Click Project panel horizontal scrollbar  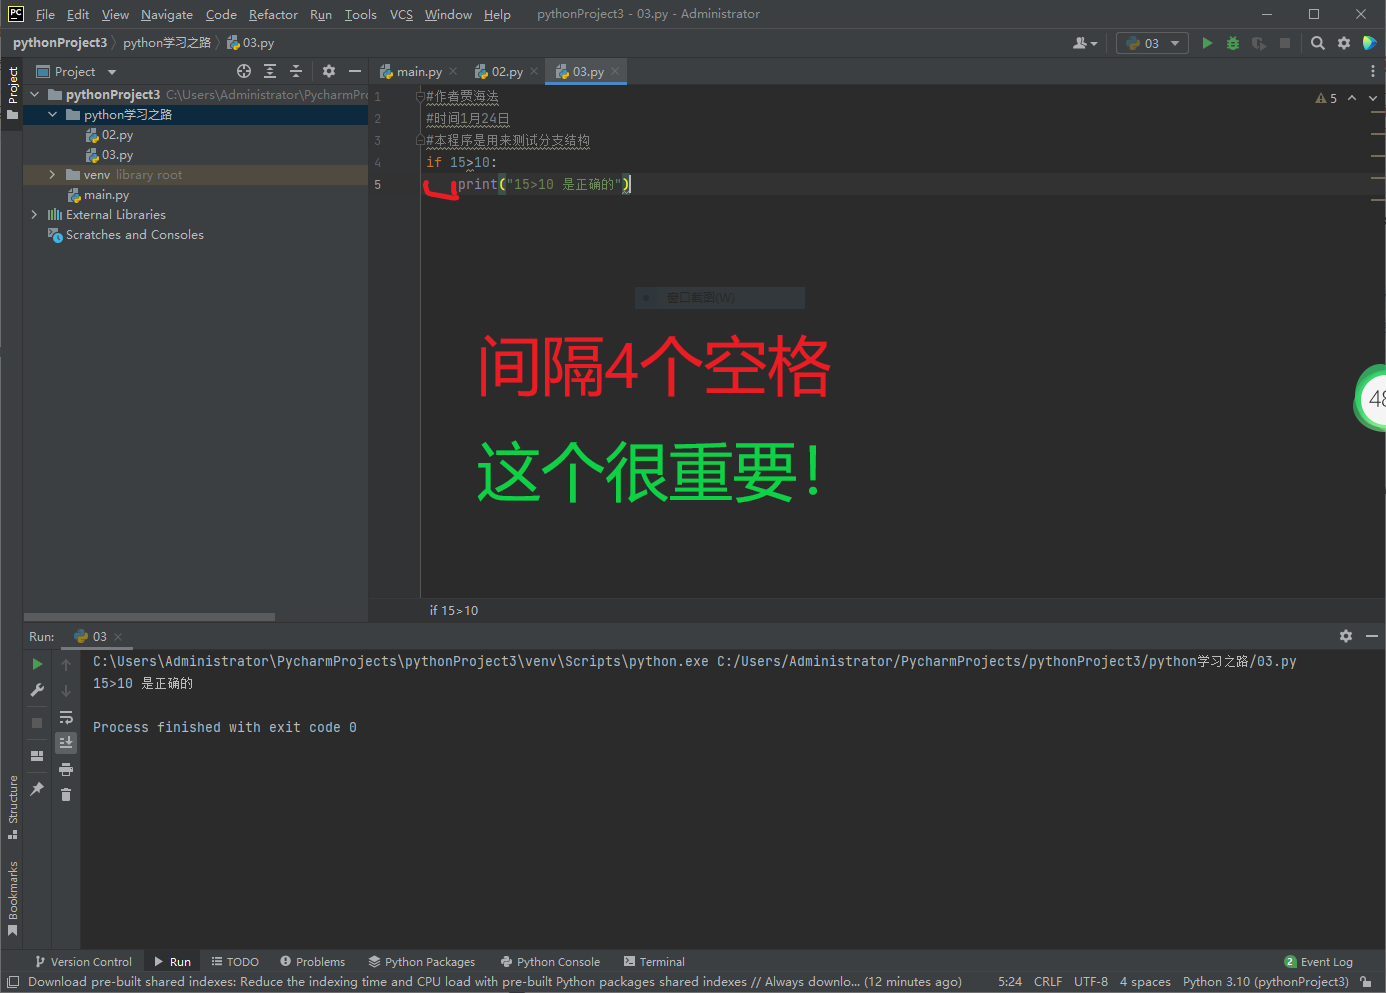click(x=149, y=617)
